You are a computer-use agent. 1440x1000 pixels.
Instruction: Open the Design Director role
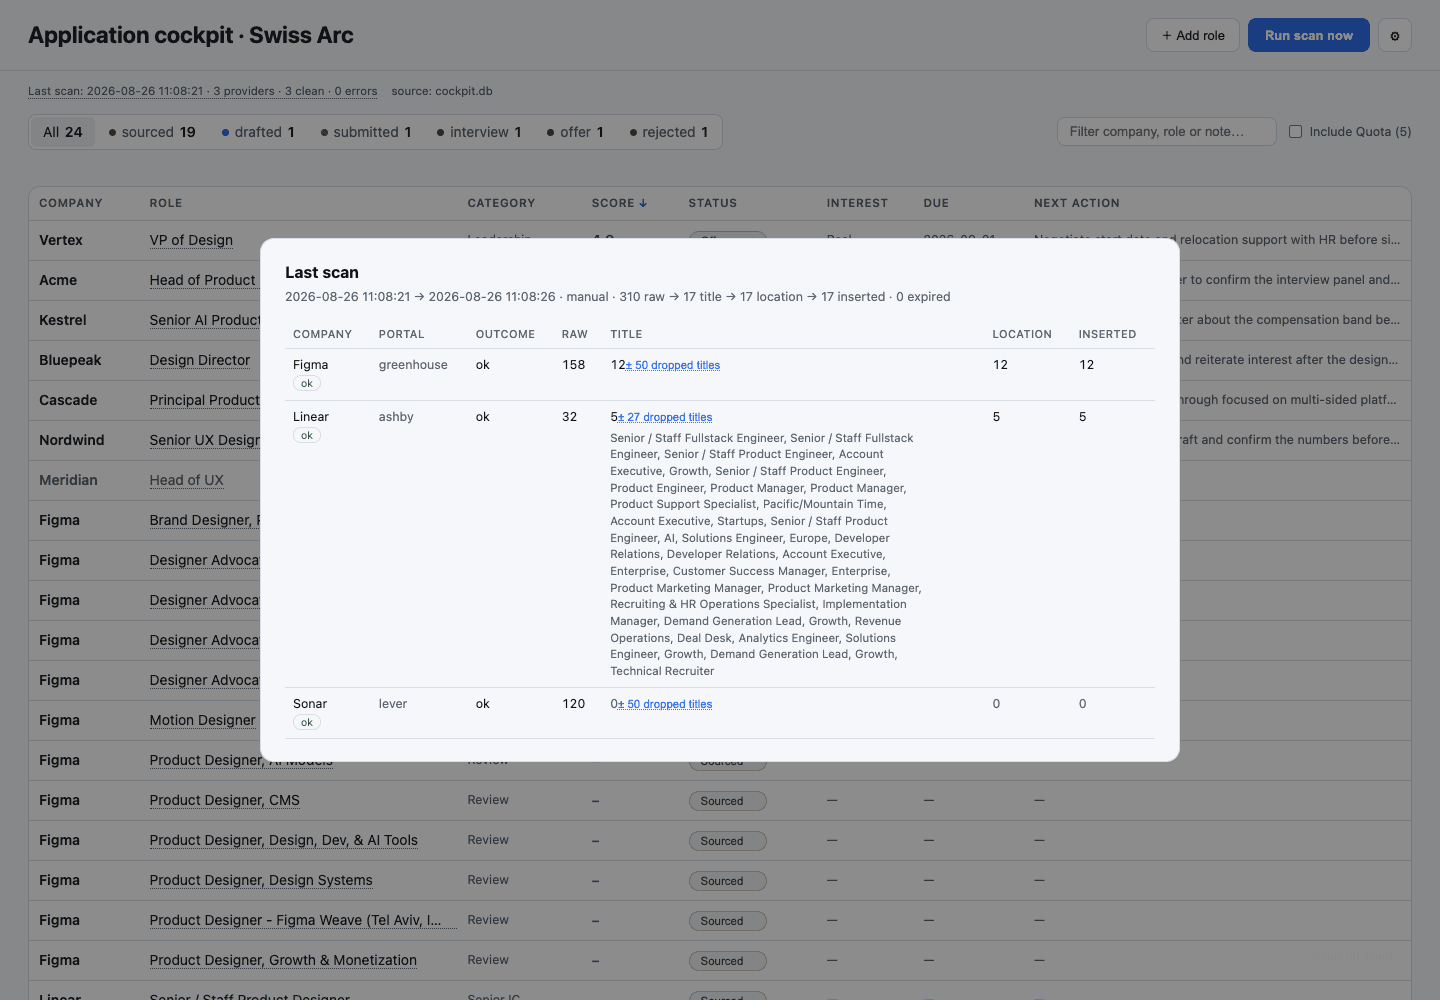point(200,360)
